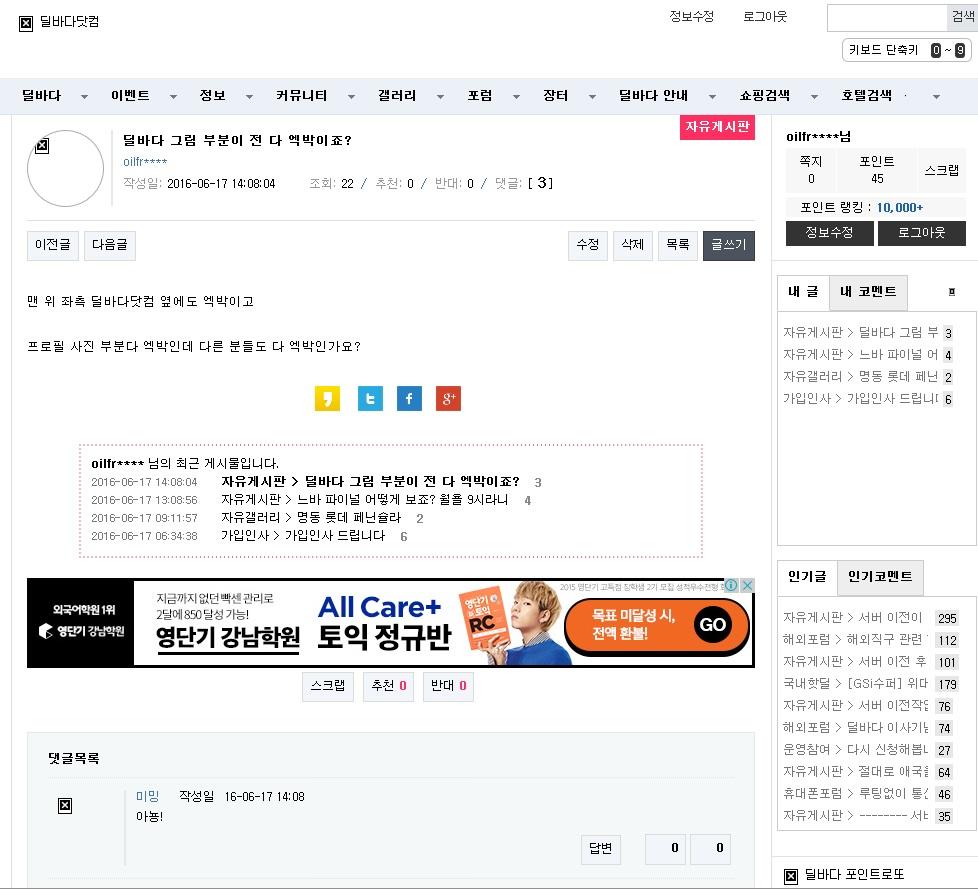This screenshot has width=978, height=889.
Task: Click the search input field at top
Action: [x=886, y=18]
